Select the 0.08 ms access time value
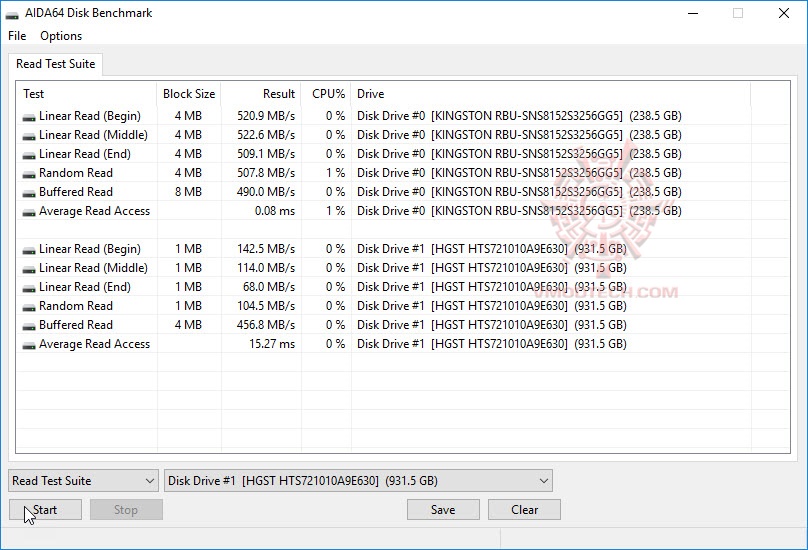The width and height of the screenshot is (808, 550). tap(275, 211)
